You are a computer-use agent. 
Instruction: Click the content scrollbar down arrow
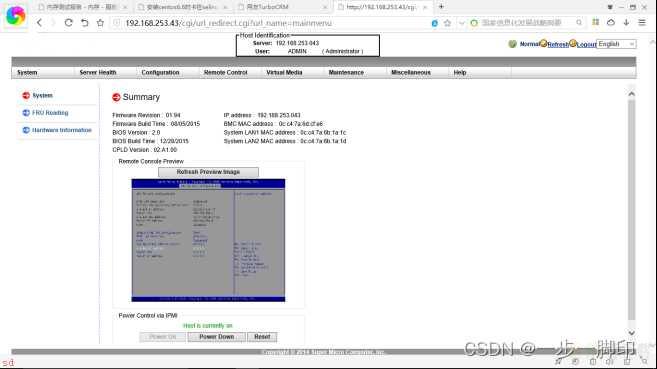[x=631, y=333]
